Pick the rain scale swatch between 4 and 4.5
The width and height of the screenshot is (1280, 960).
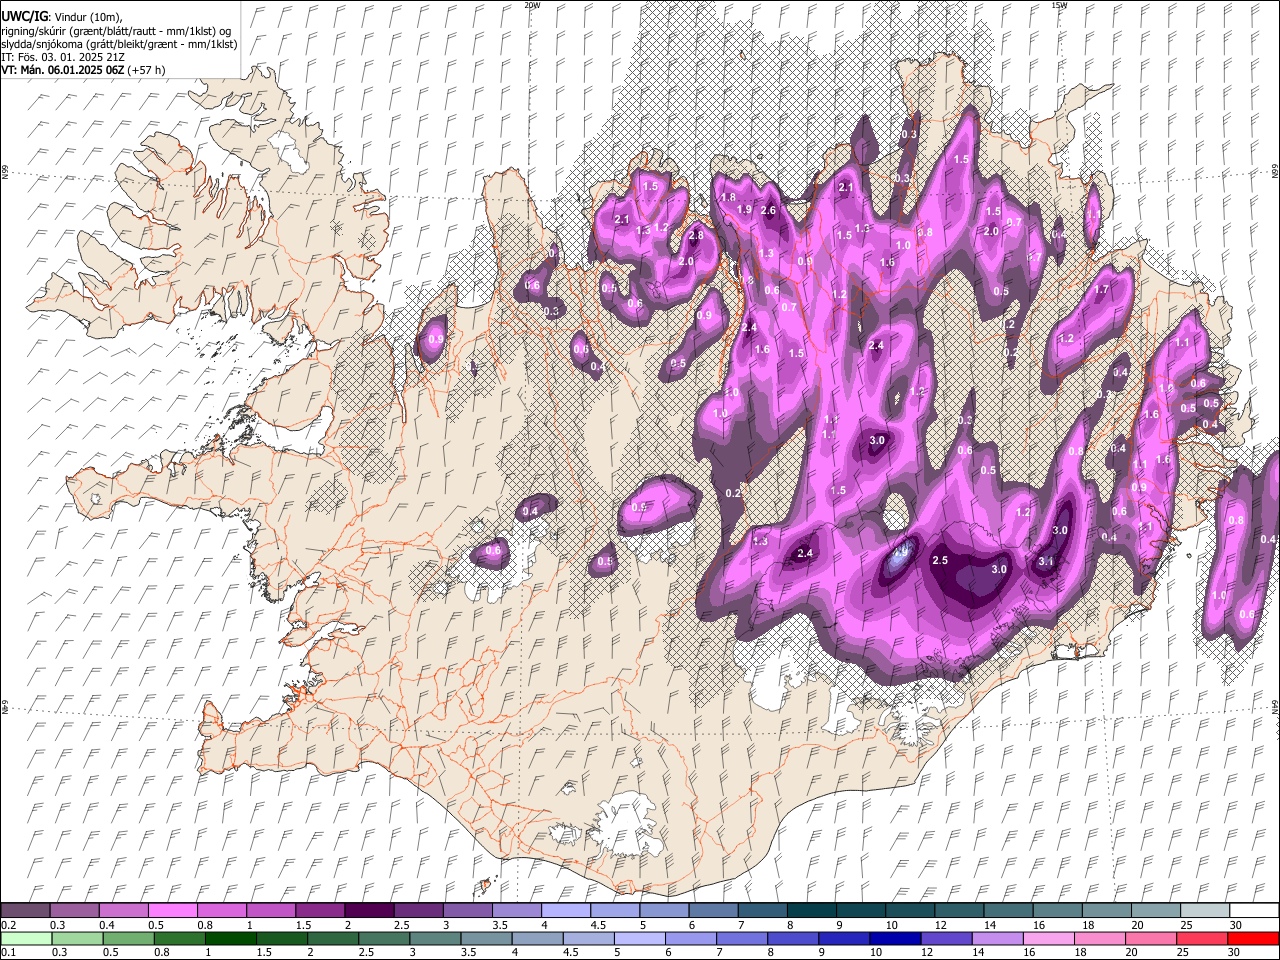point(537,938)
